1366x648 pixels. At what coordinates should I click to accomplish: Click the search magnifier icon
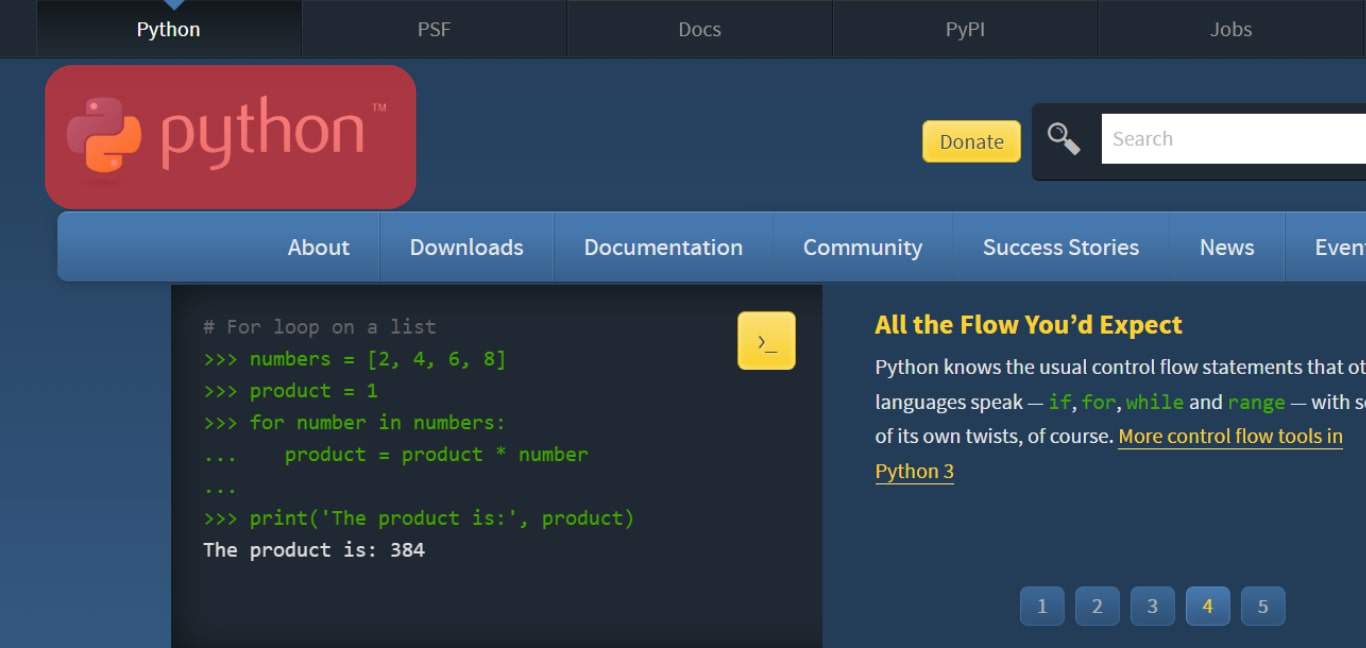(1063, 140)
